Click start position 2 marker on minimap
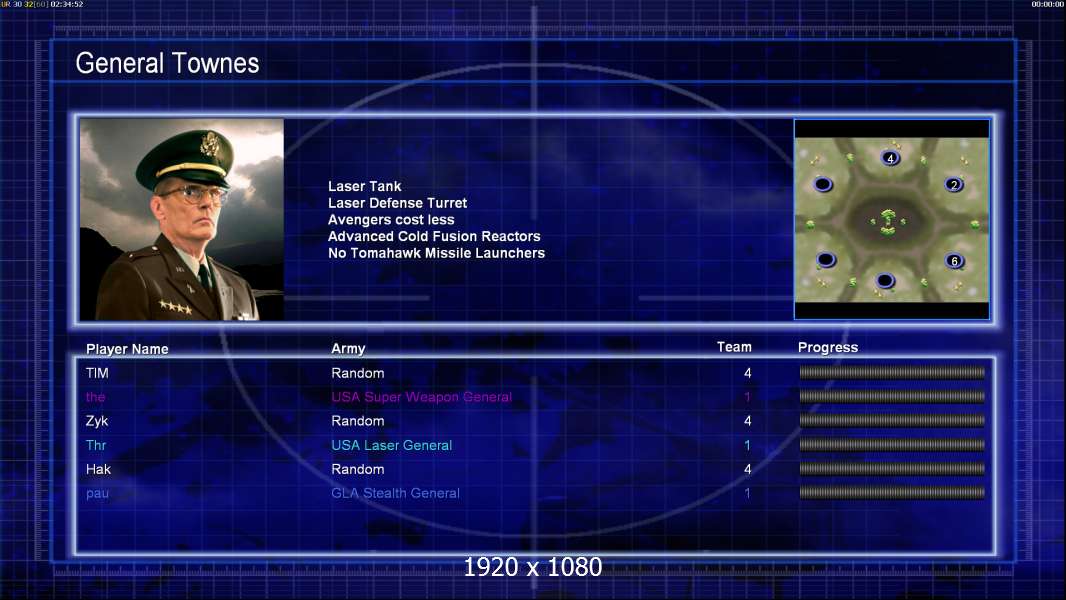 pyautogui.click(x=954, y=185)
